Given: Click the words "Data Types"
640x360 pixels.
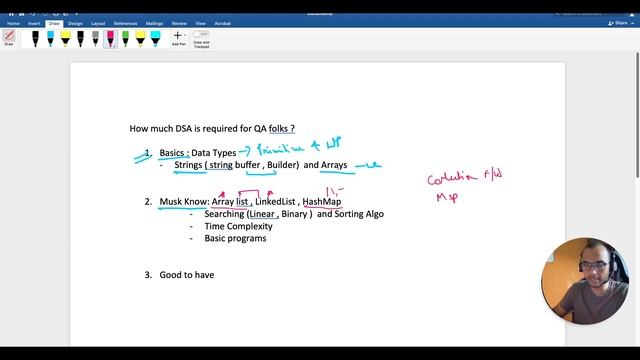Looking at the screenshot, I should [213, 153].
